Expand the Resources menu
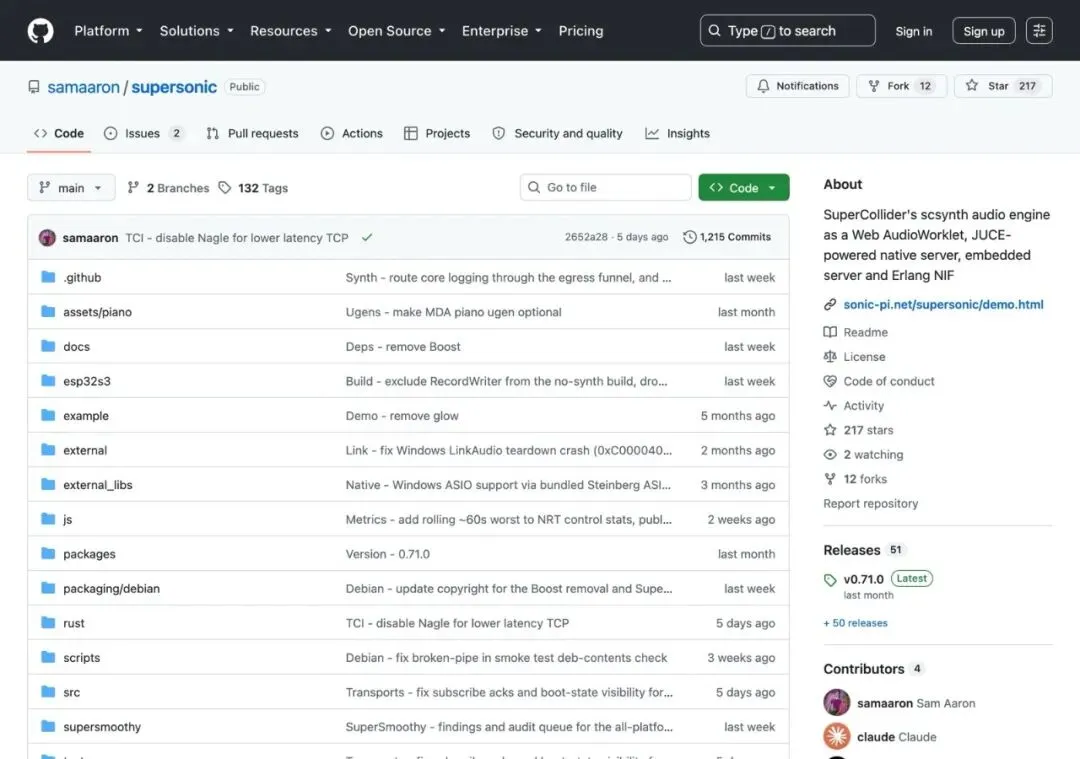The image size is (1080, 759). point(291,31)
